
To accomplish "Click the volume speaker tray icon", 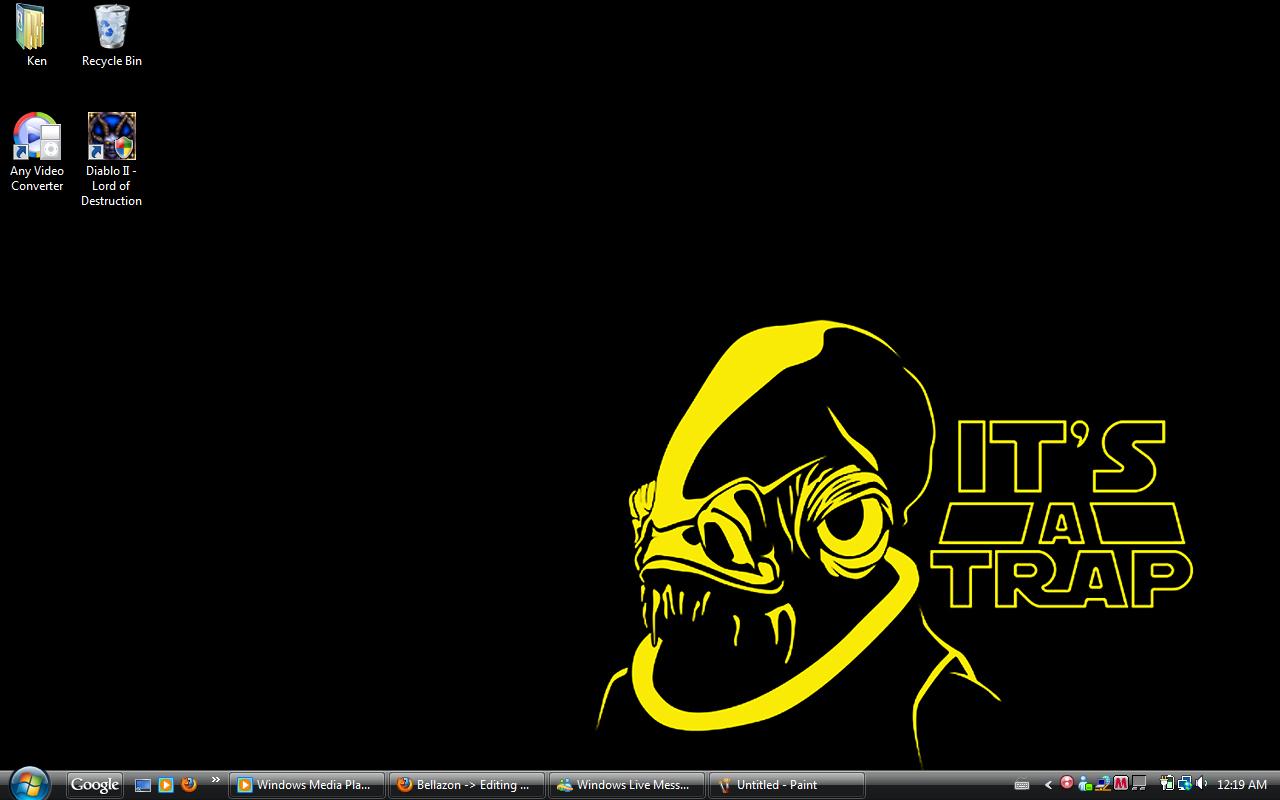I will click(x=1201, y=784).
